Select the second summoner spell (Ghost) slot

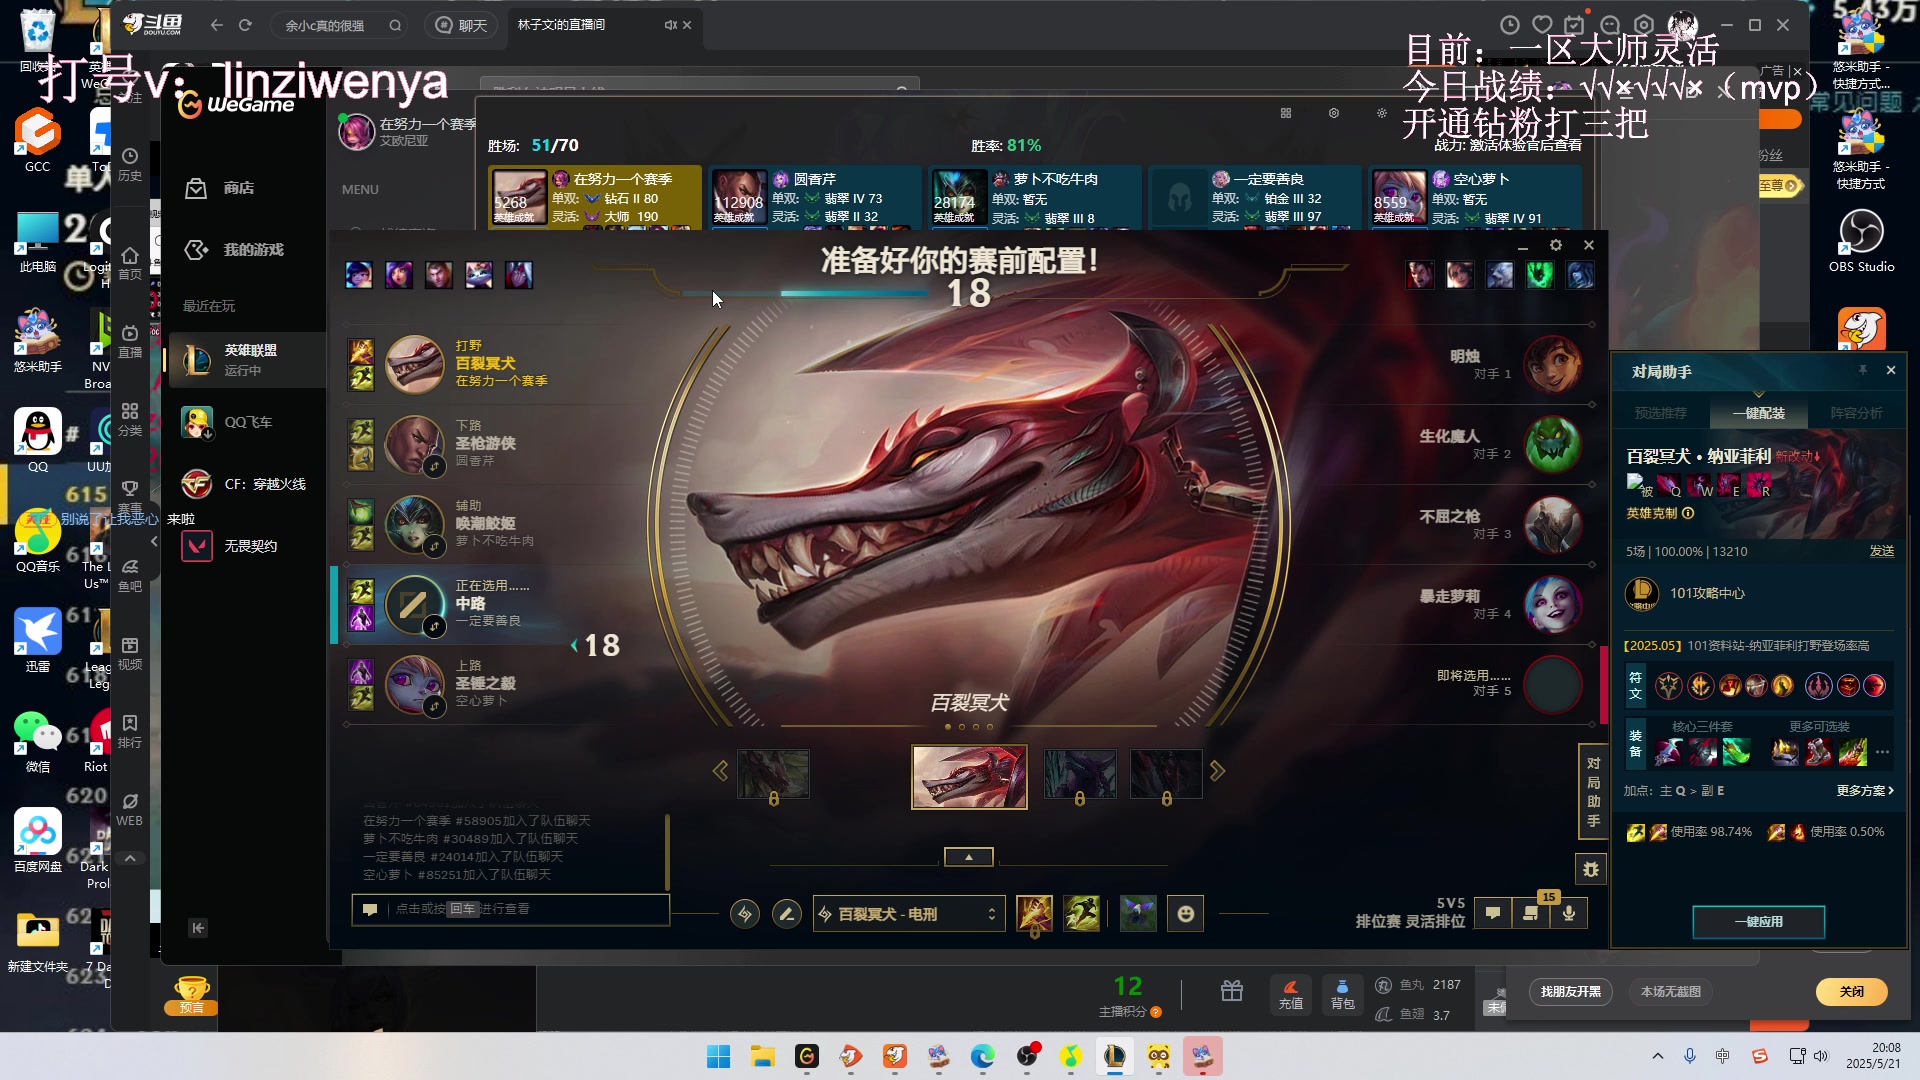(x=1082, y=914)
